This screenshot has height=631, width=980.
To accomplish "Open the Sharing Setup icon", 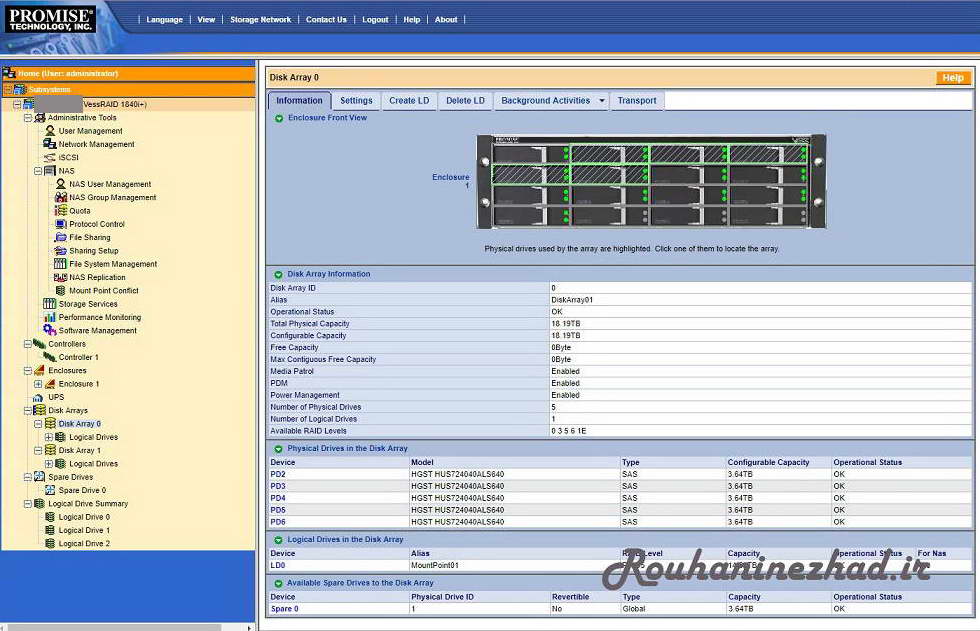I will (x=61, y=251).
